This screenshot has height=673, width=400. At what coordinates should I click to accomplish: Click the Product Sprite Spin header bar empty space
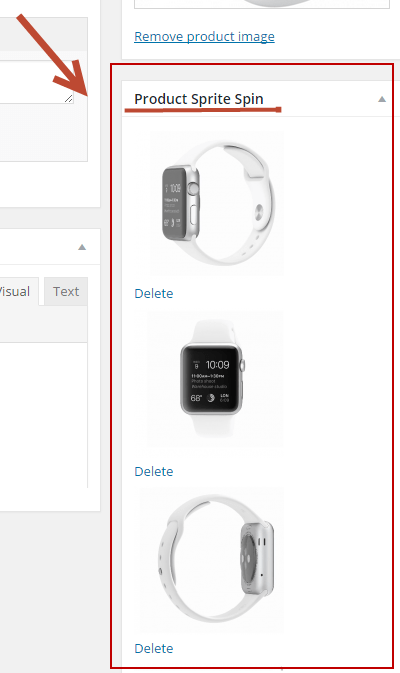point(320,99)
